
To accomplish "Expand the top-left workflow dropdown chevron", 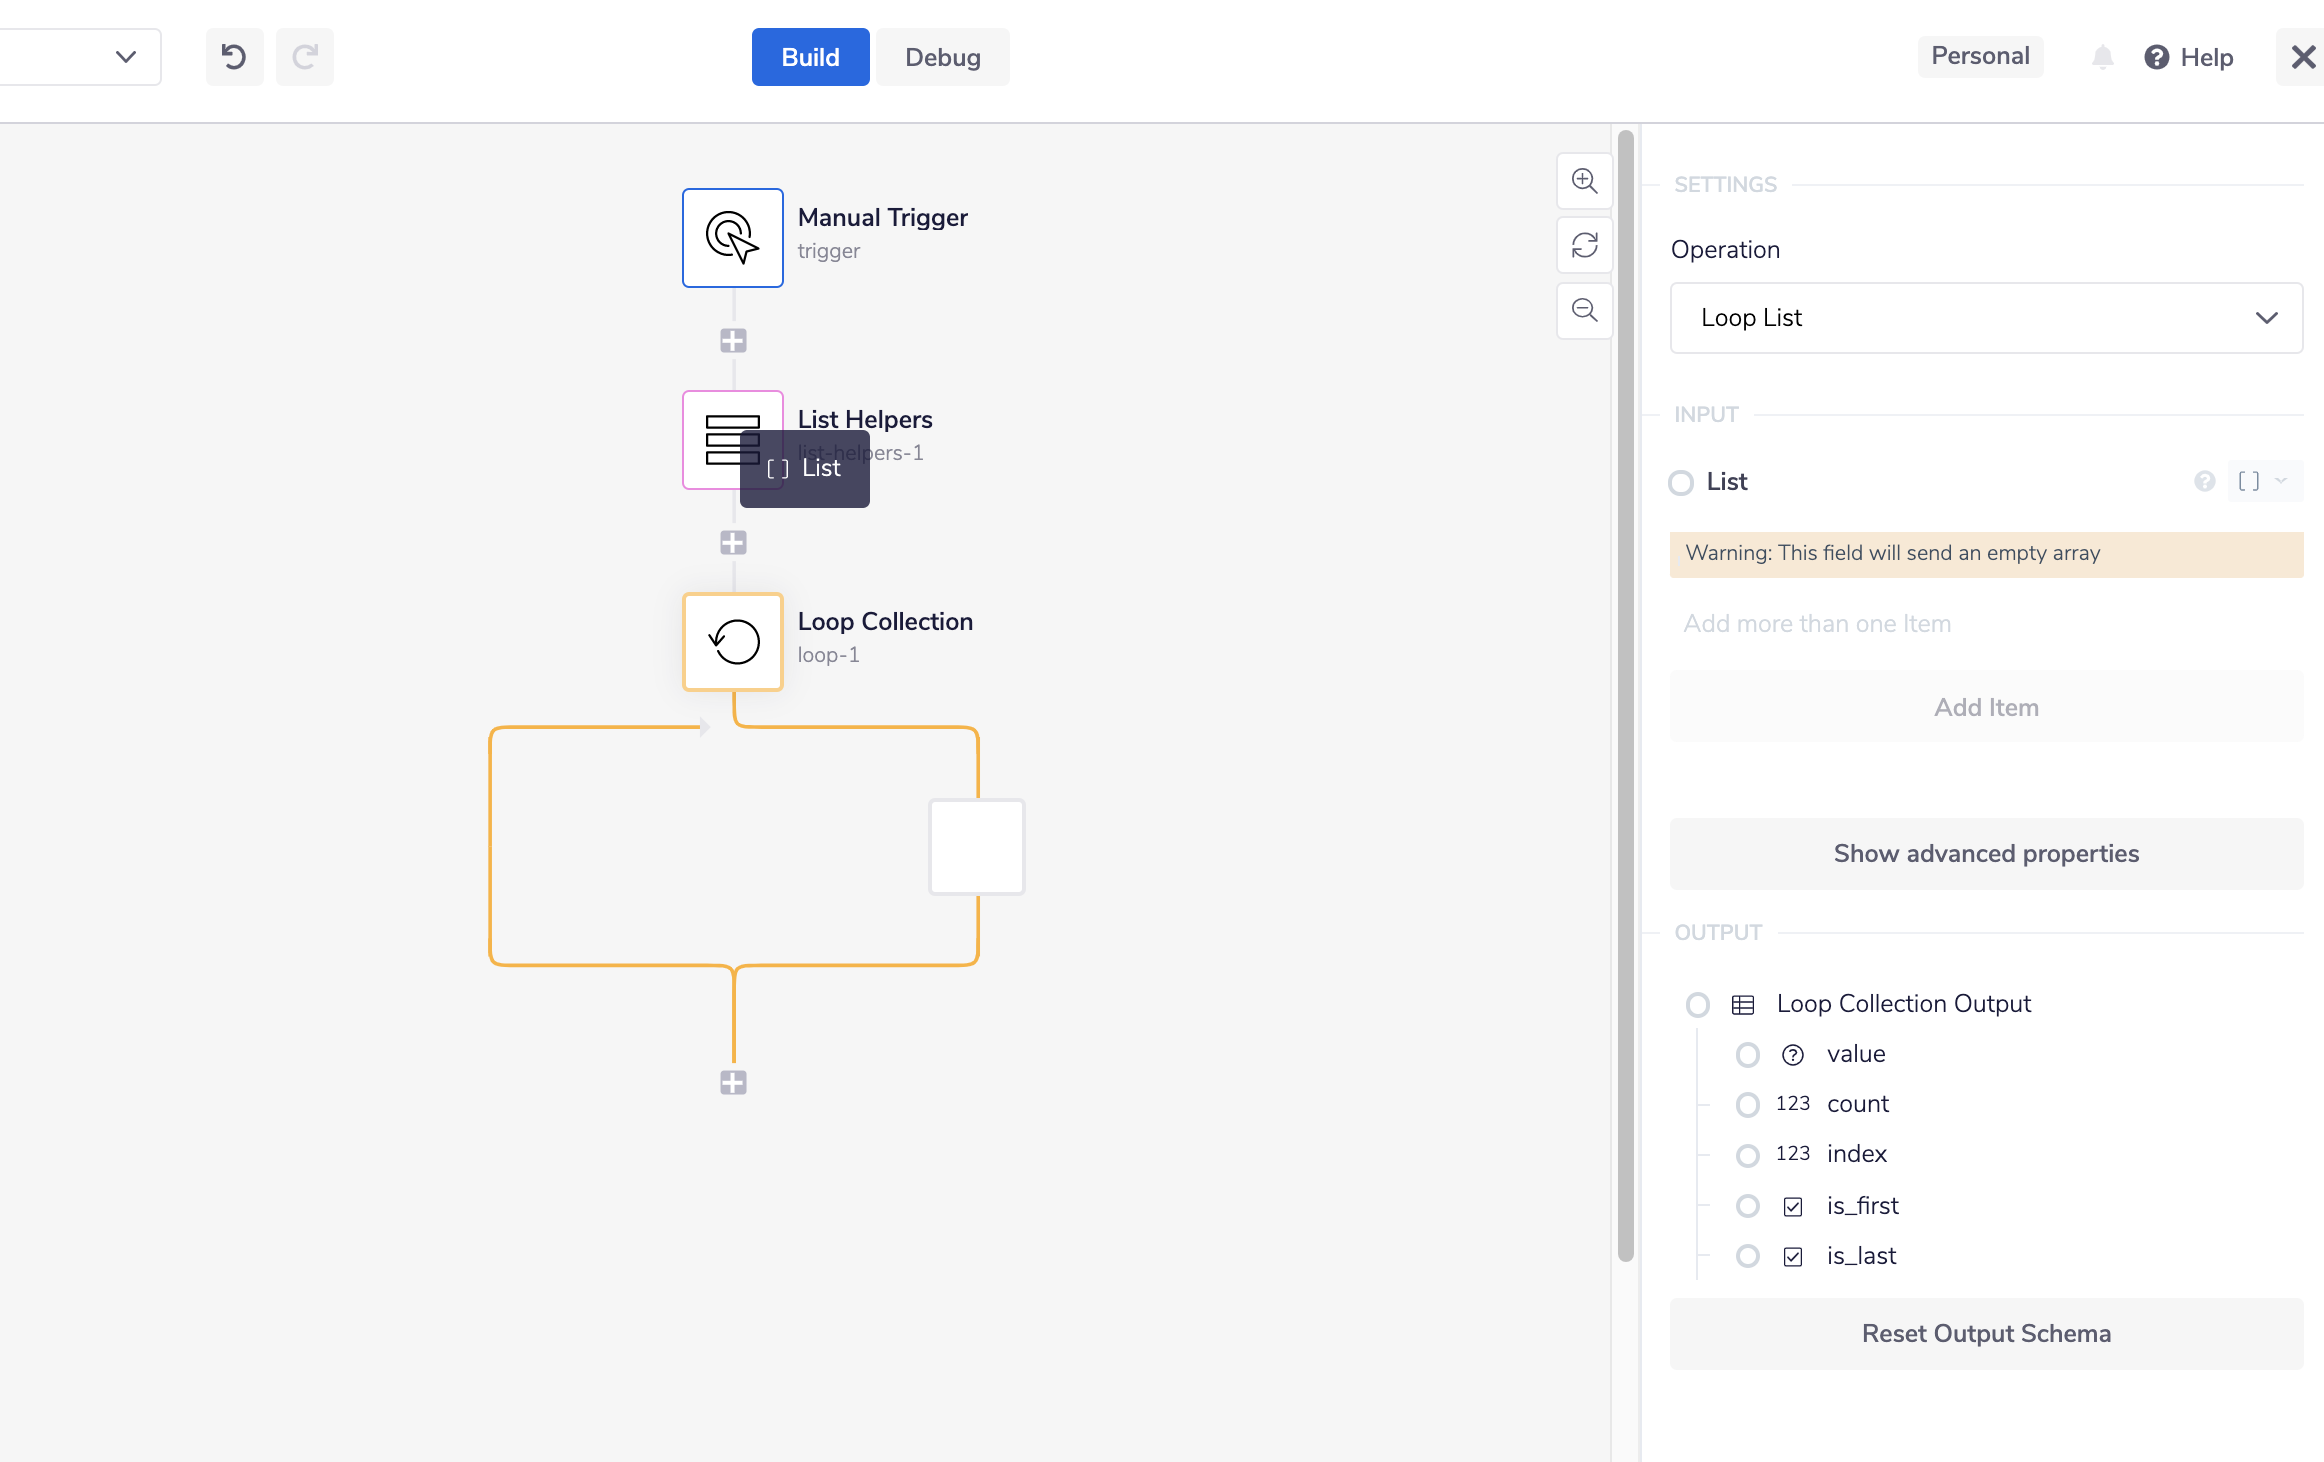I will coord(125,57).
